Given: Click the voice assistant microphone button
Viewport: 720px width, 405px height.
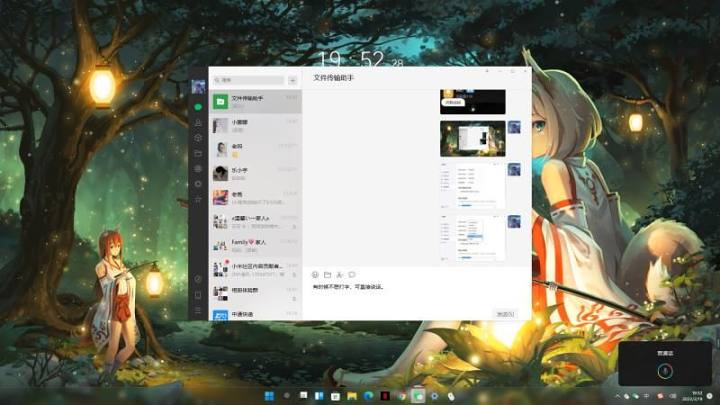Looking at the screenshot, I should pos(665,370).
